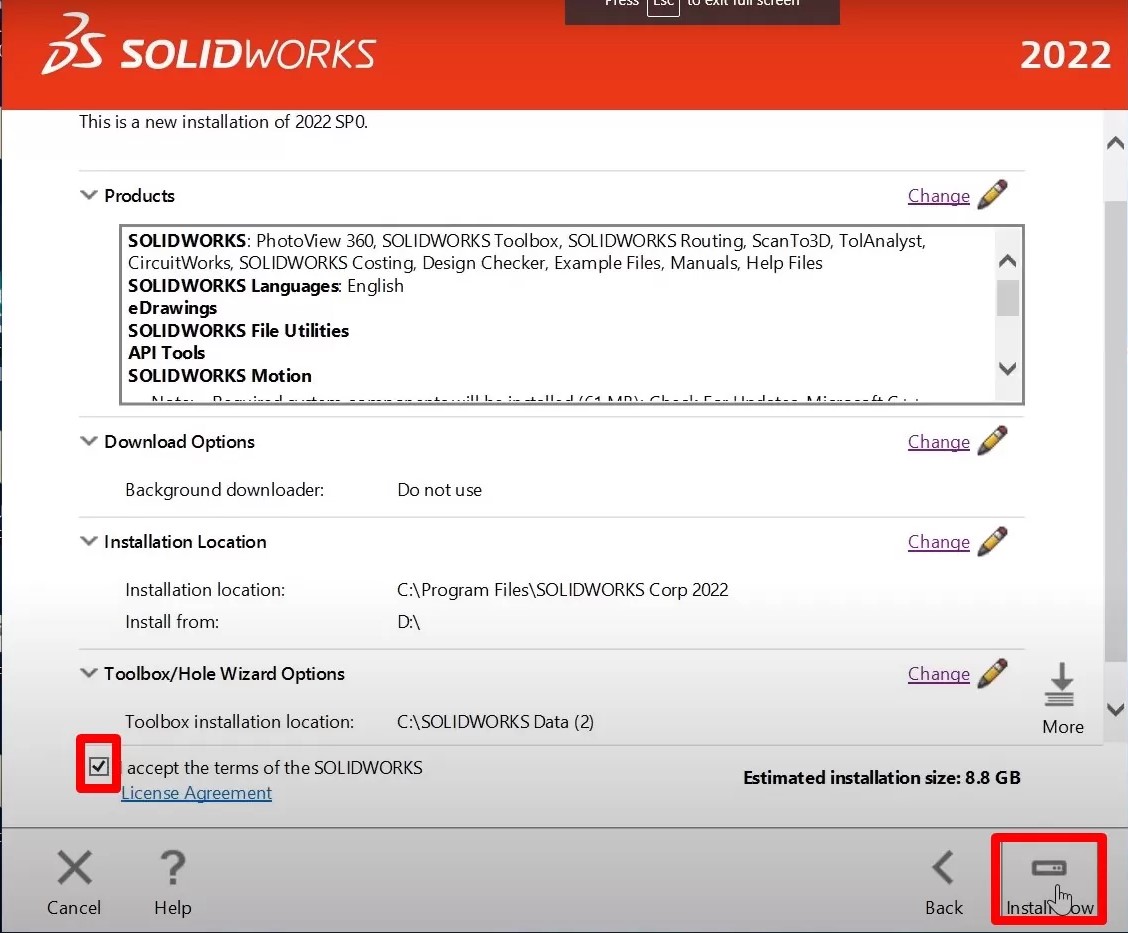The height and width of the screenshot is (933, 1128).
Task: Click the Install Now button
Action: pyautogui.click(x=1049, y=879)
